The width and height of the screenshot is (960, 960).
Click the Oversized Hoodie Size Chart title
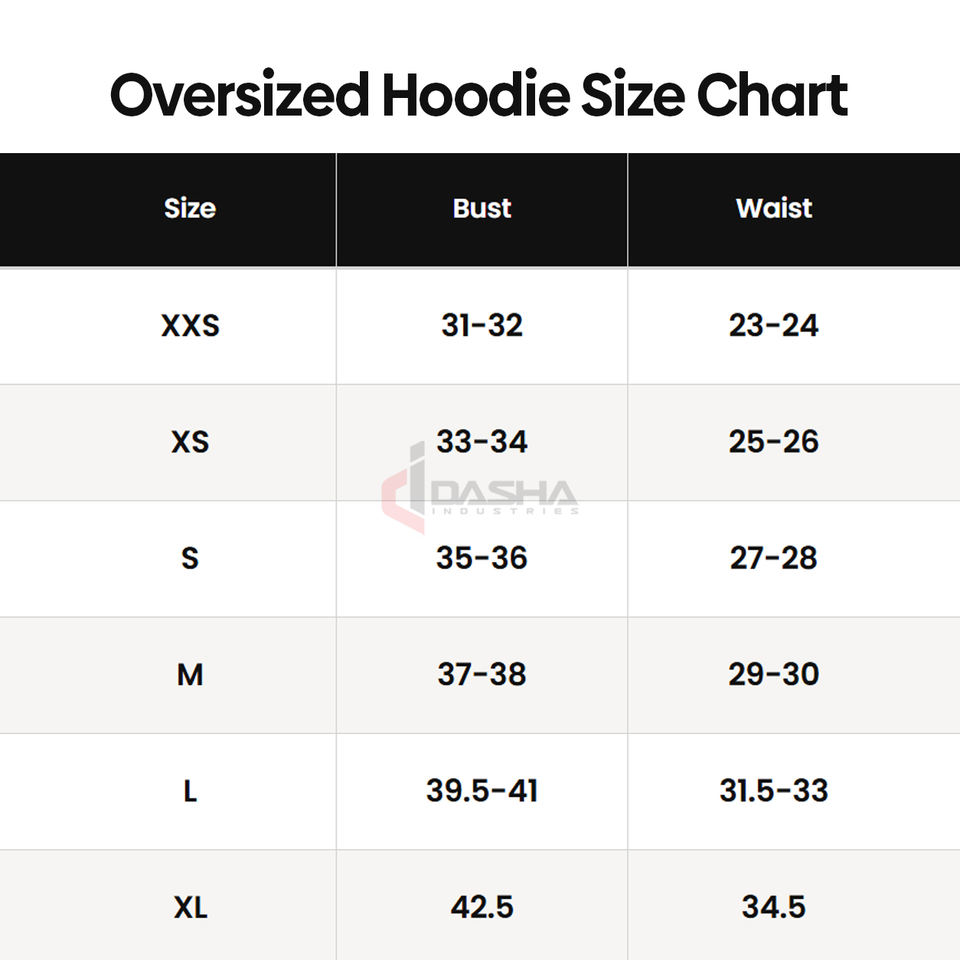(479, 96)
